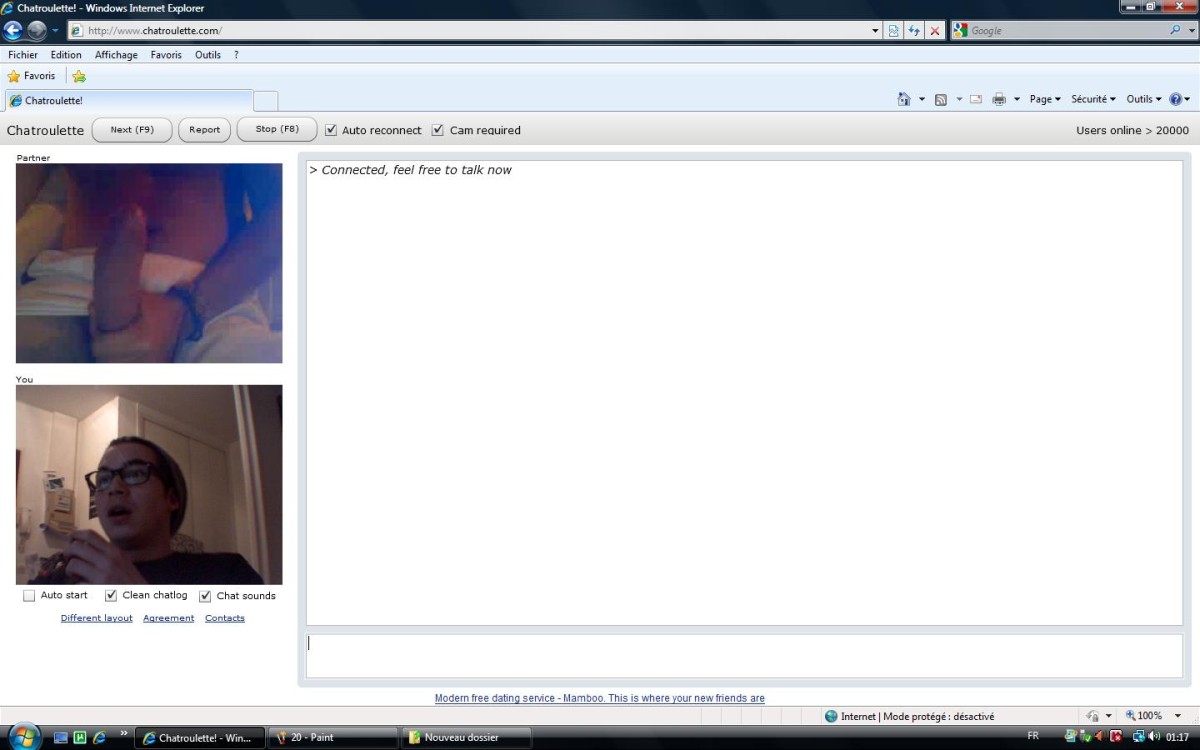This screenshot has height=750, width=1200.
Task: Click the magnifier search icon in Google box
Action: pyautogui.click(x=1176, y=30)
